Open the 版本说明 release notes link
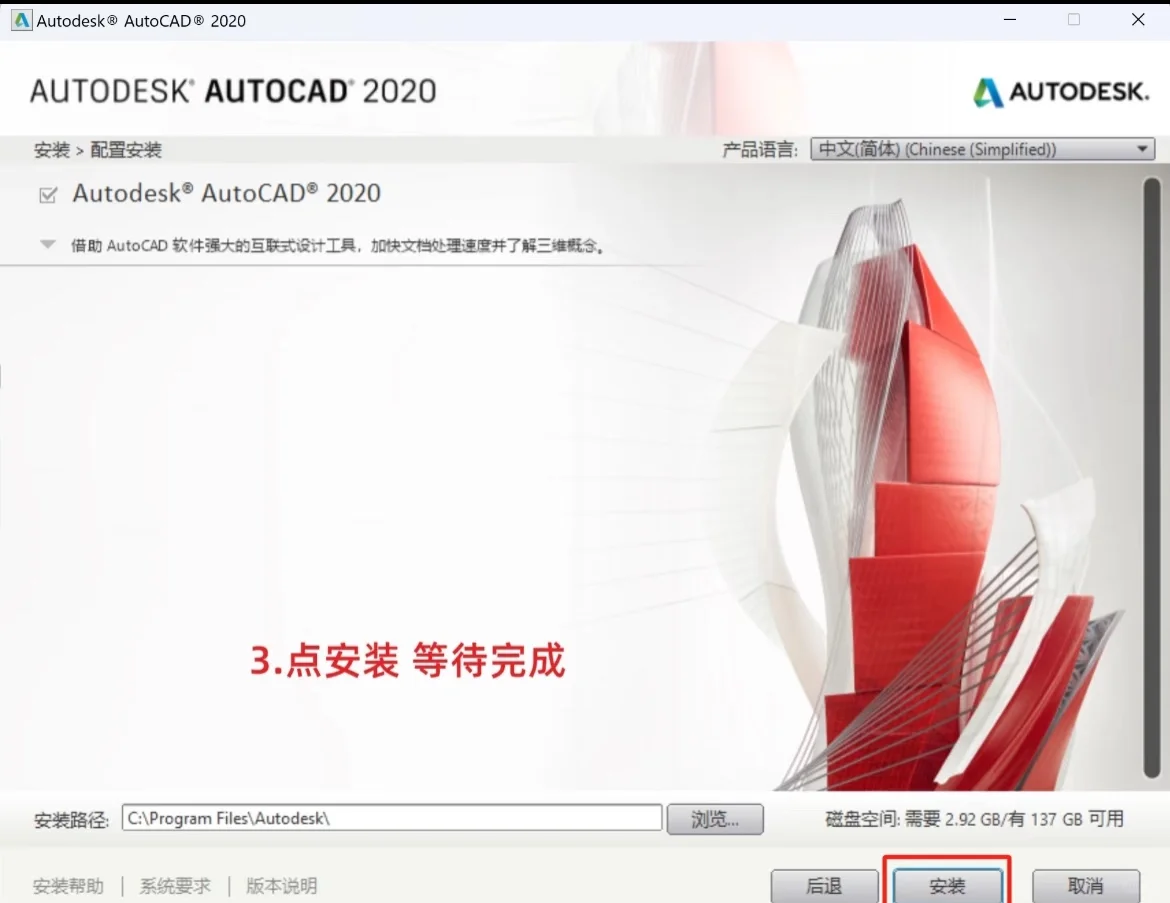1170x903 pixels. [x=281, y=885]
